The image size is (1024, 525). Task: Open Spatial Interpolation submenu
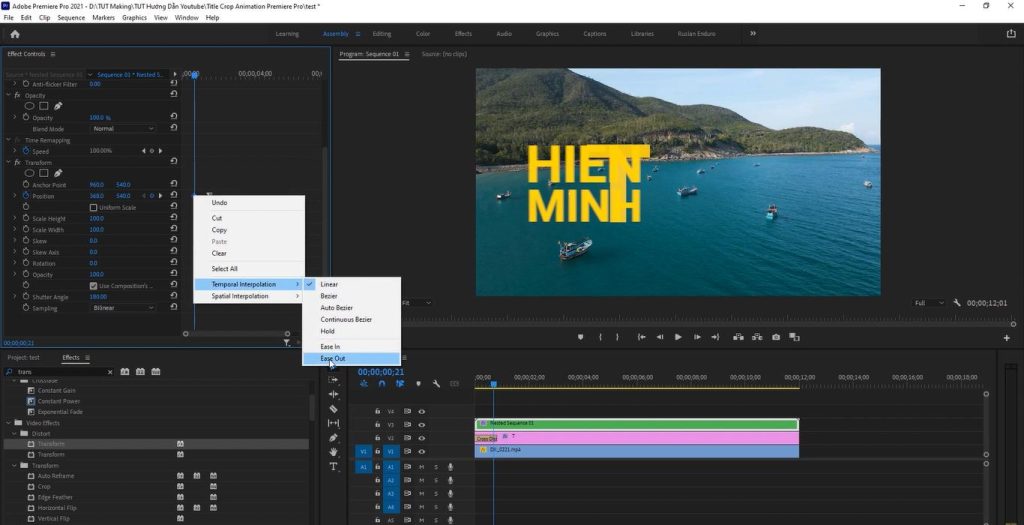coord(249,296)
